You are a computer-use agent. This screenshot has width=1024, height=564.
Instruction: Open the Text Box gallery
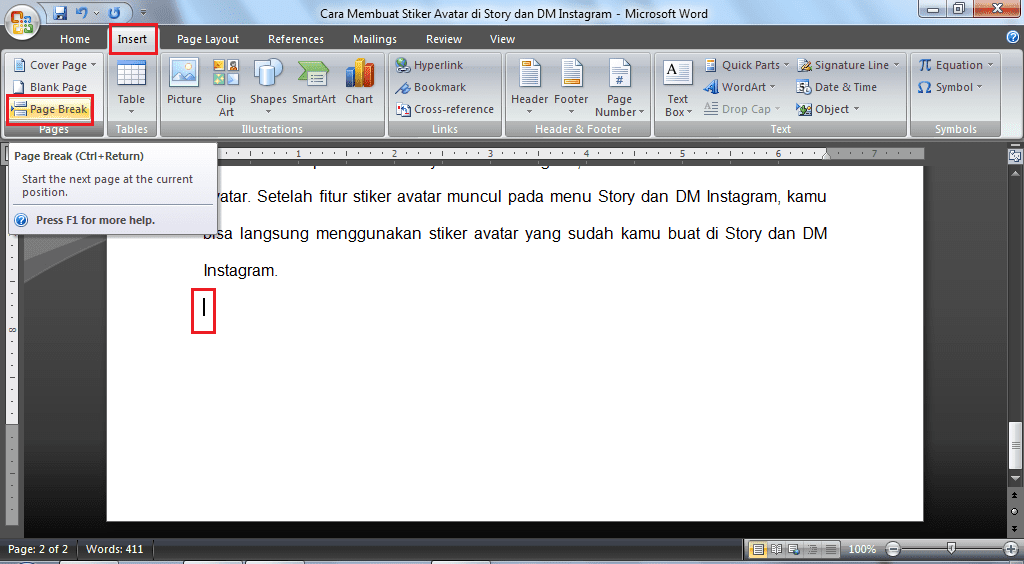click(677, 88)
